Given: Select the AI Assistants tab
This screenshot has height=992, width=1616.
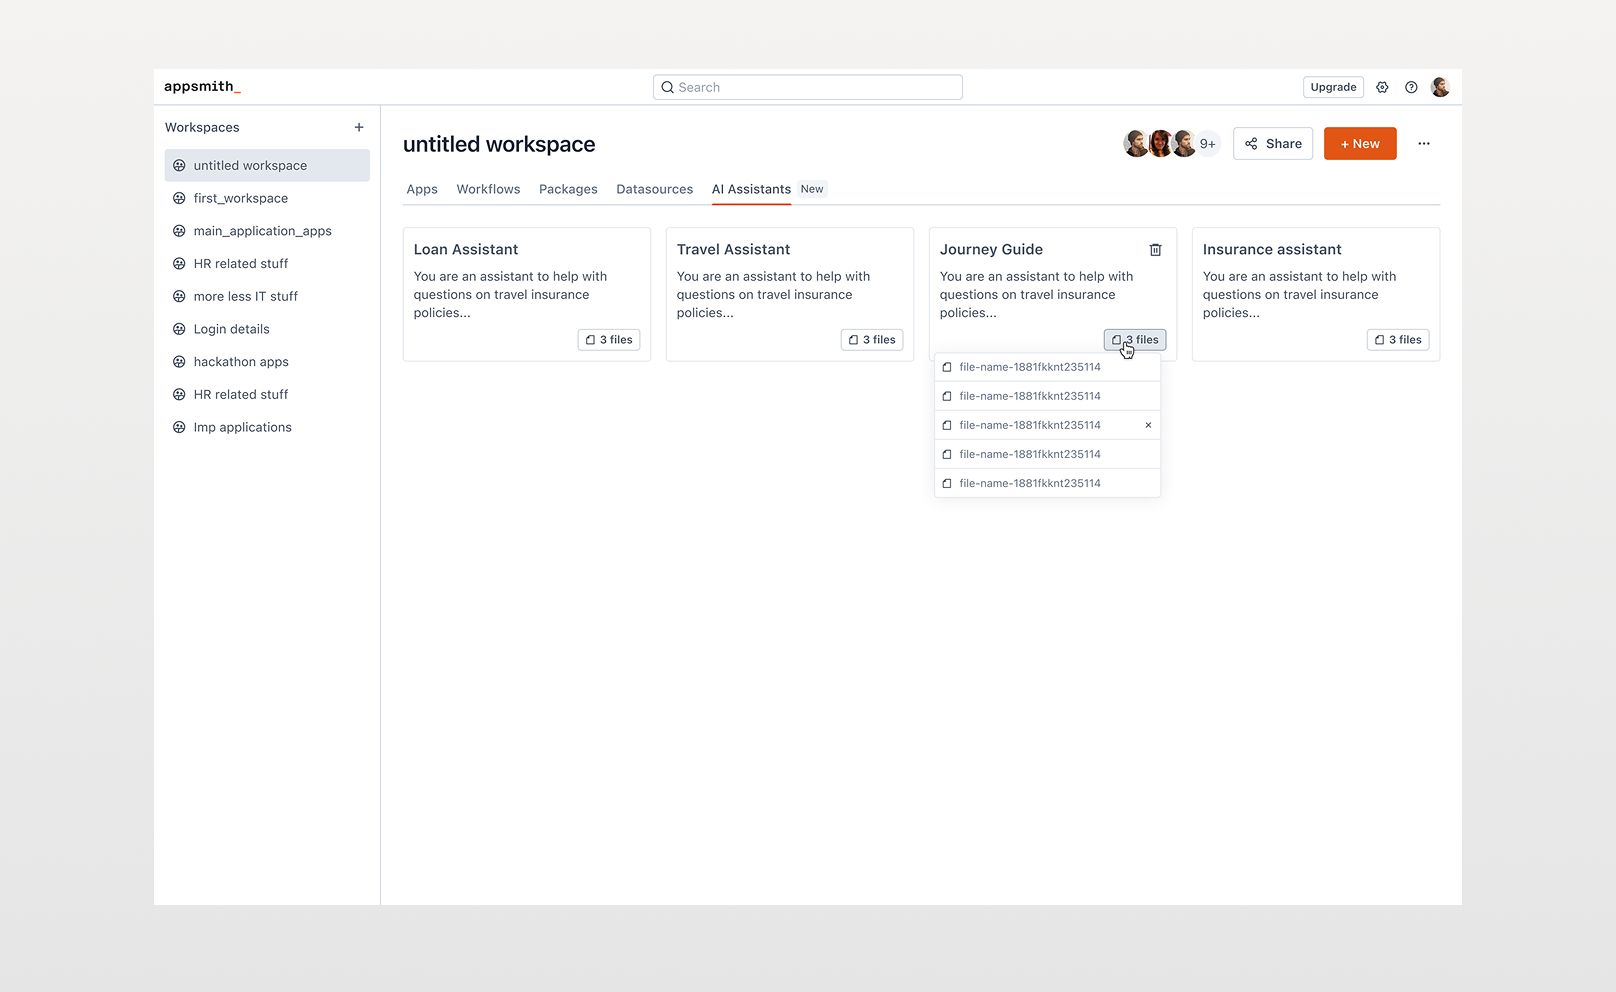Looking at the screenshot, I should (751, 189).
